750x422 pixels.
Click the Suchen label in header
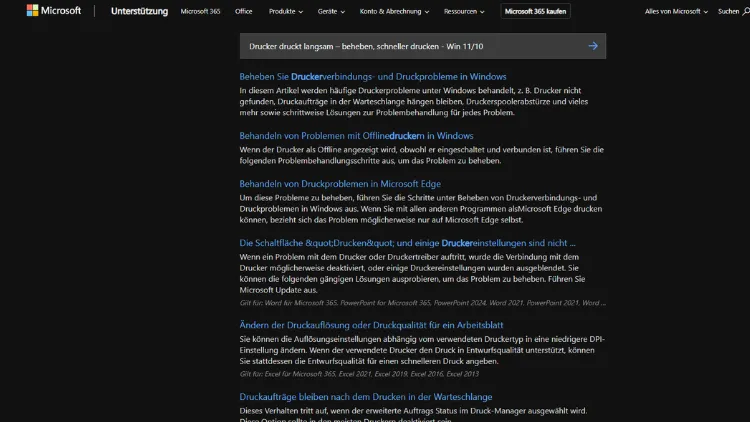(x=728, y=11)
